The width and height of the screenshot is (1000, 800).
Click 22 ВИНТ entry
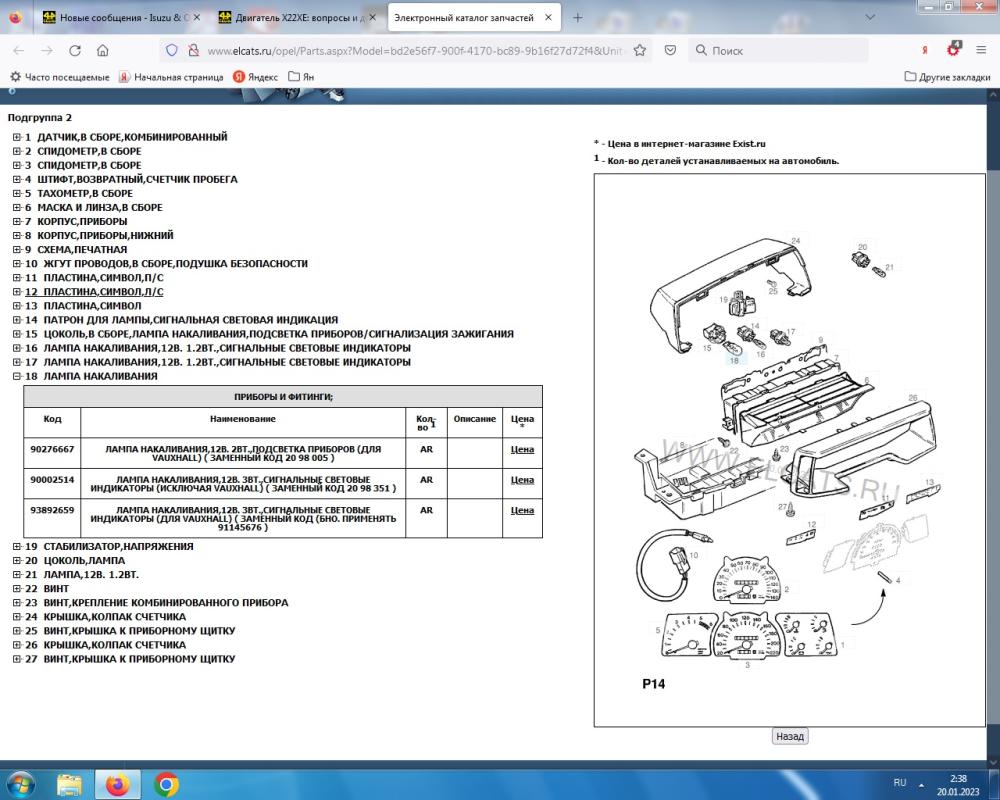(x=47, y=589)
